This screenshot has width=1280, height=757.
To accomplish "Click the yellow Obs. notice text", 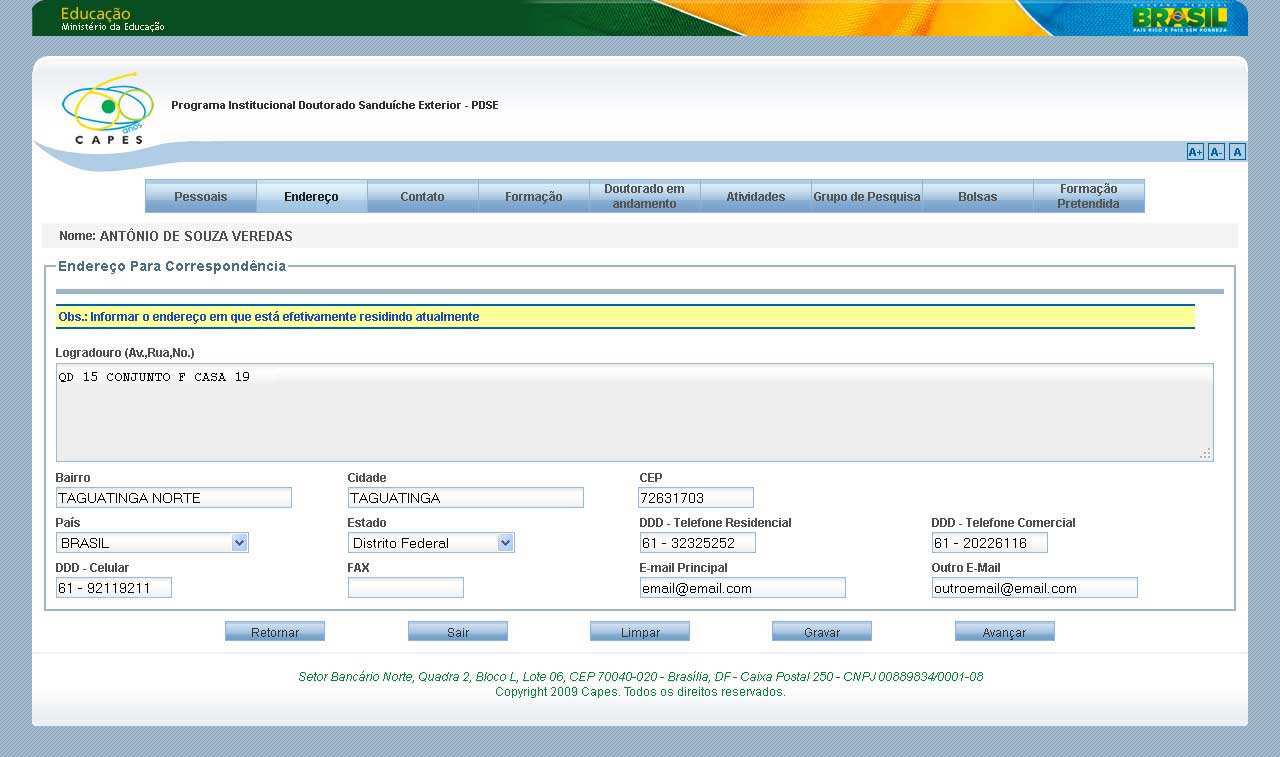I will click(x=269, y=317).
